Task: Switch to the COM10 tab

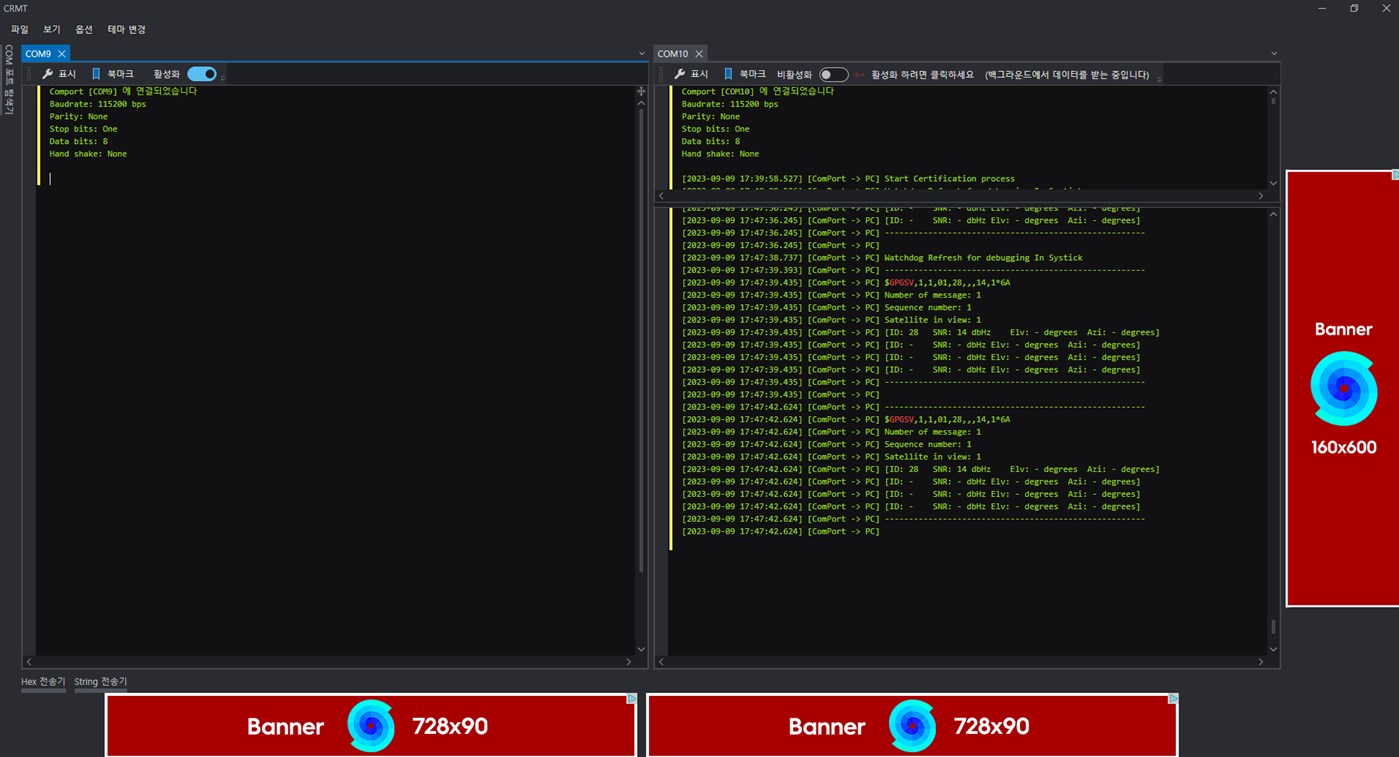Action: pyautogui.click(x=672, y=53)
